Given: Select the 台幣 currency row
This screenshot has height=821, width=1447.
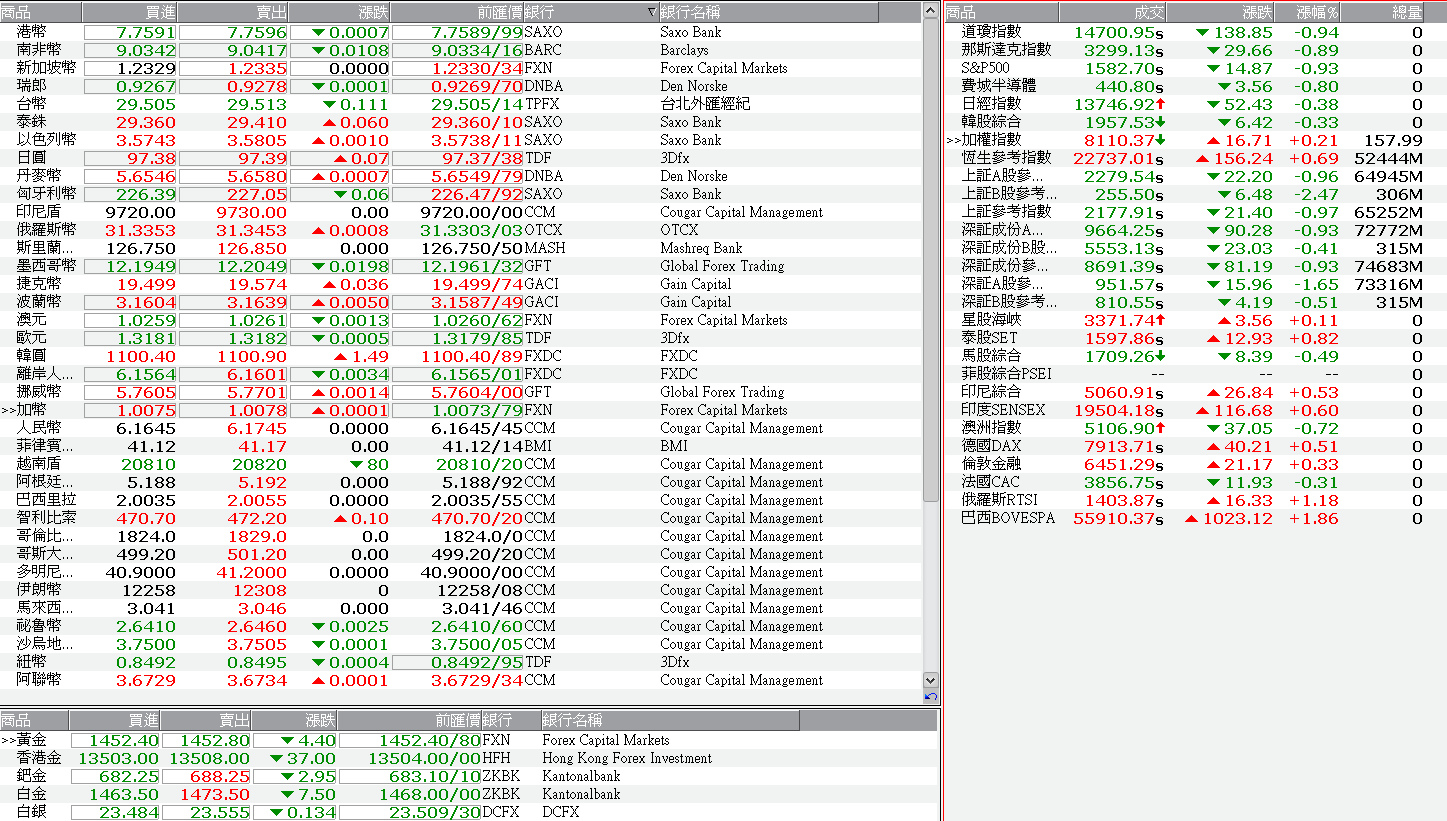Looking at the screenshot, I should [460, 104].
